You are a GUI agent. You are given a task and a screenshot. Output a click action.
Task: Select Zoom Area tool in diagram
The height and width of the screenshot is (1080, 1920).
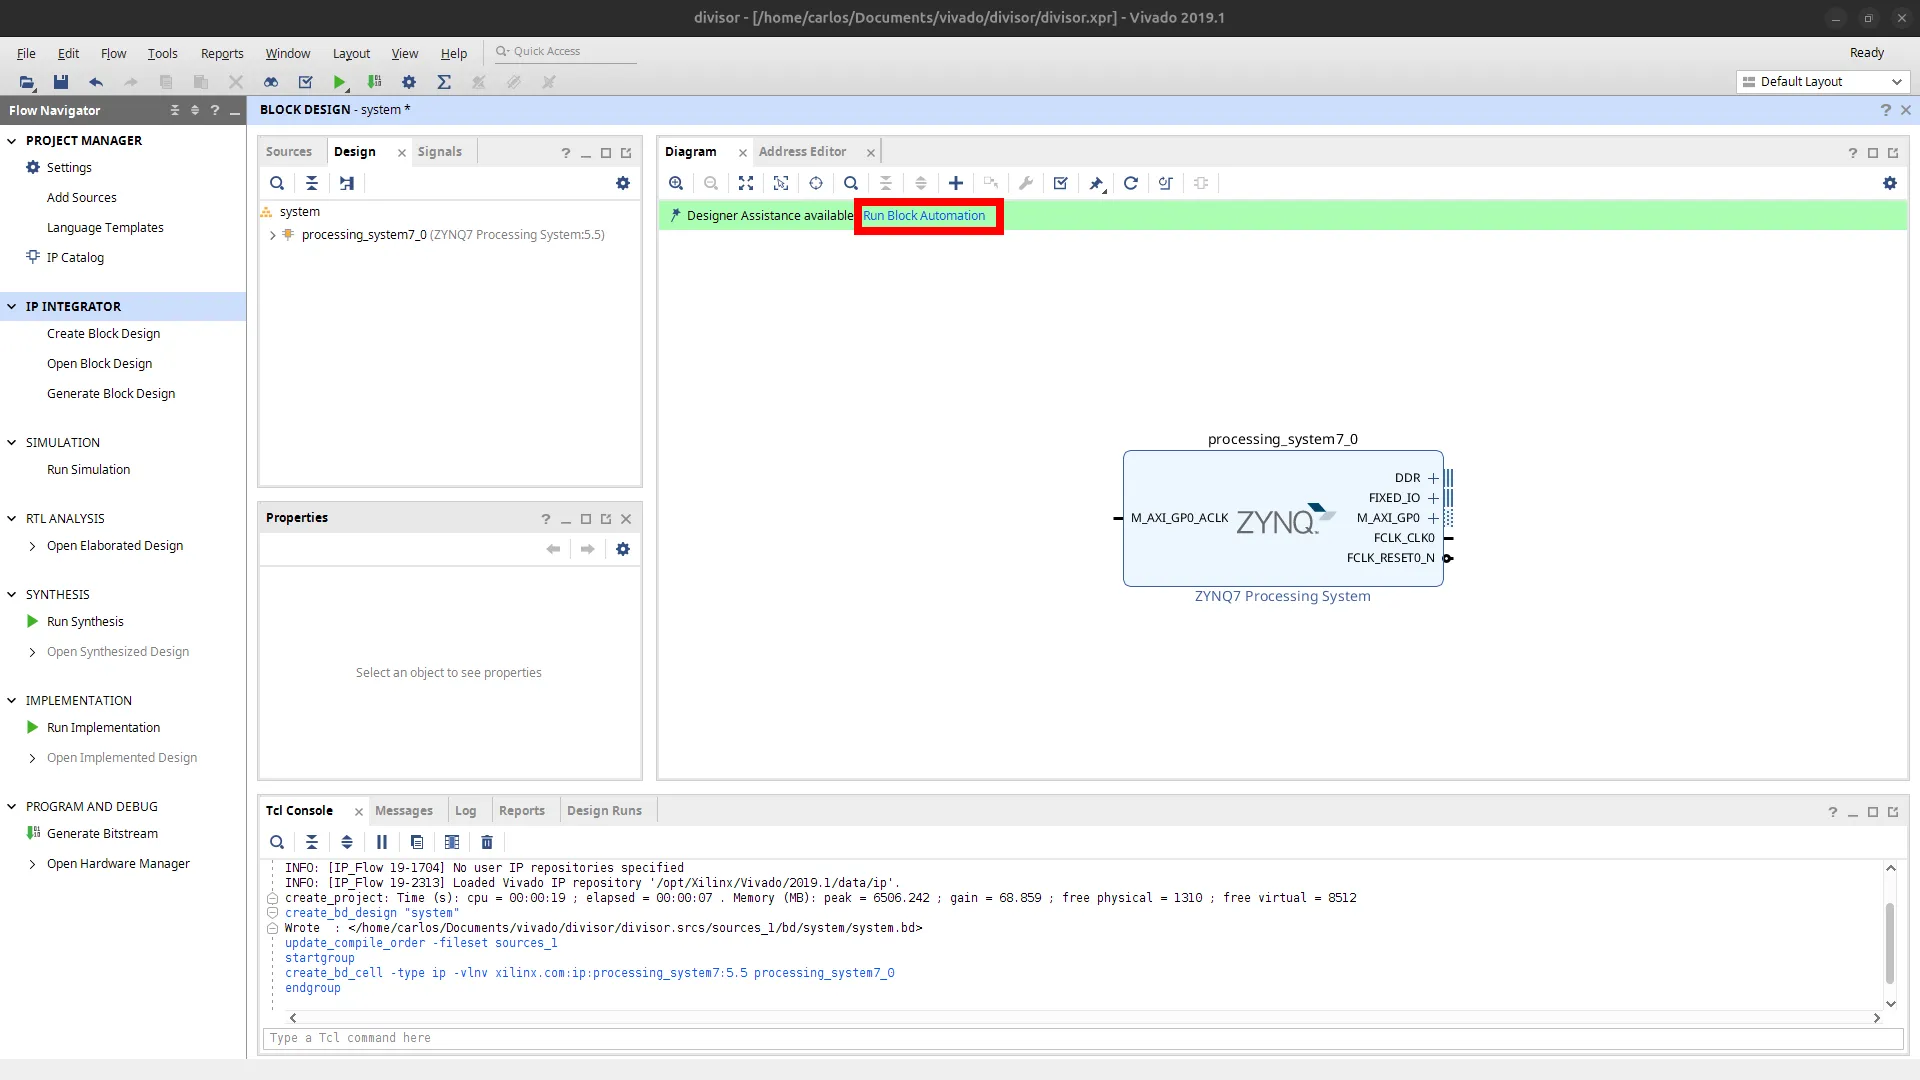781,183
